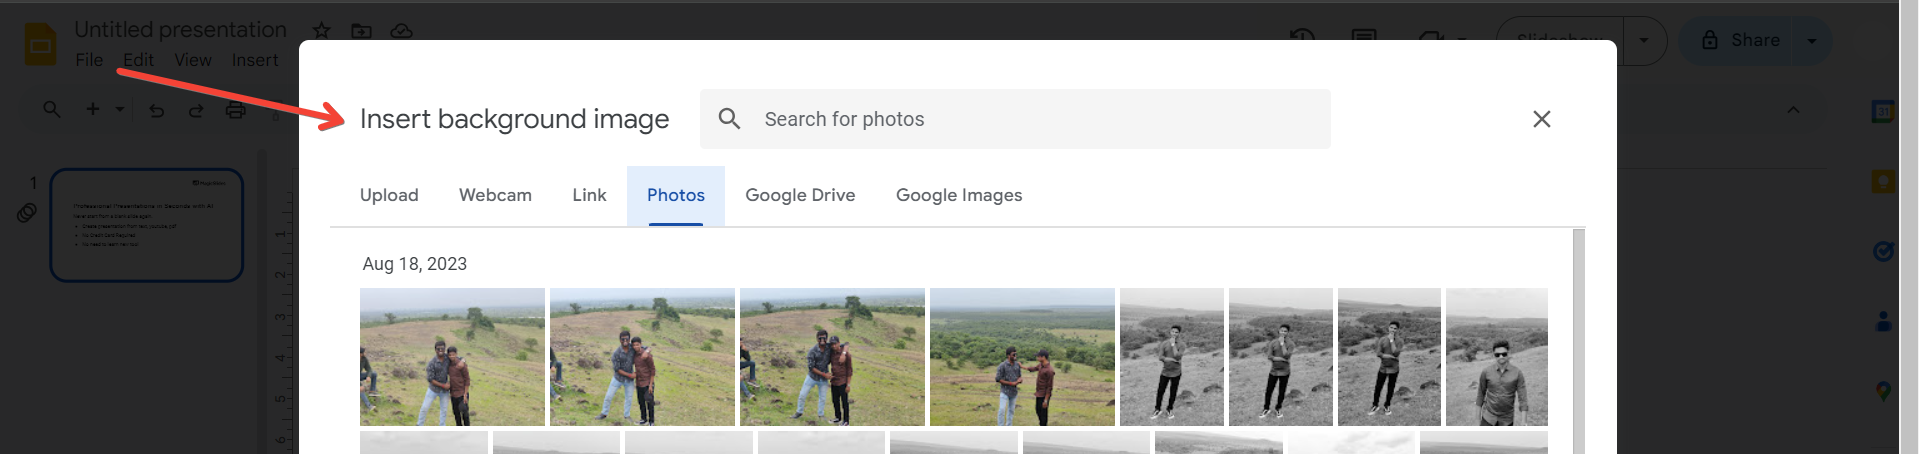
Task: Click the Google Slides home logo
Action: [x=40, y=45]
